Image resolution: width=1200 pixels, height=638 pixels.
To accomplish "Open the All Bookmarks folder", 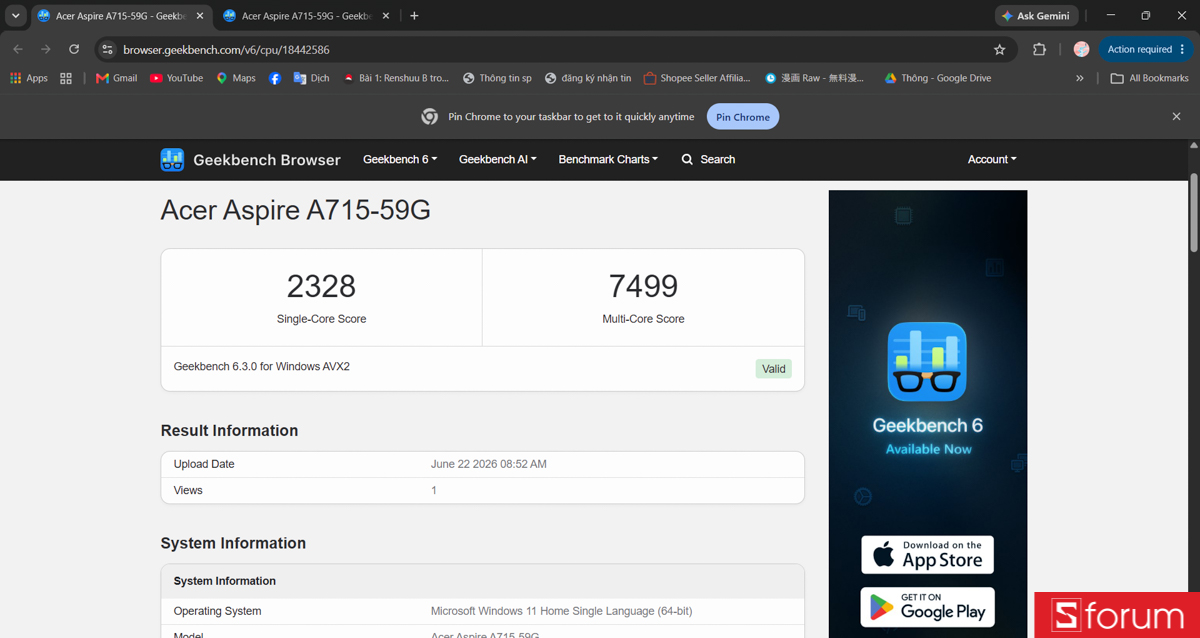I will [x=1149, y=78].
